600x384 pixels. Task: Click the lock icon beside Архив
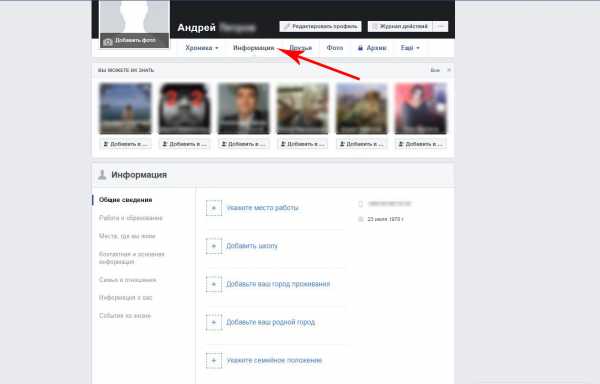[x=360, y=48]
